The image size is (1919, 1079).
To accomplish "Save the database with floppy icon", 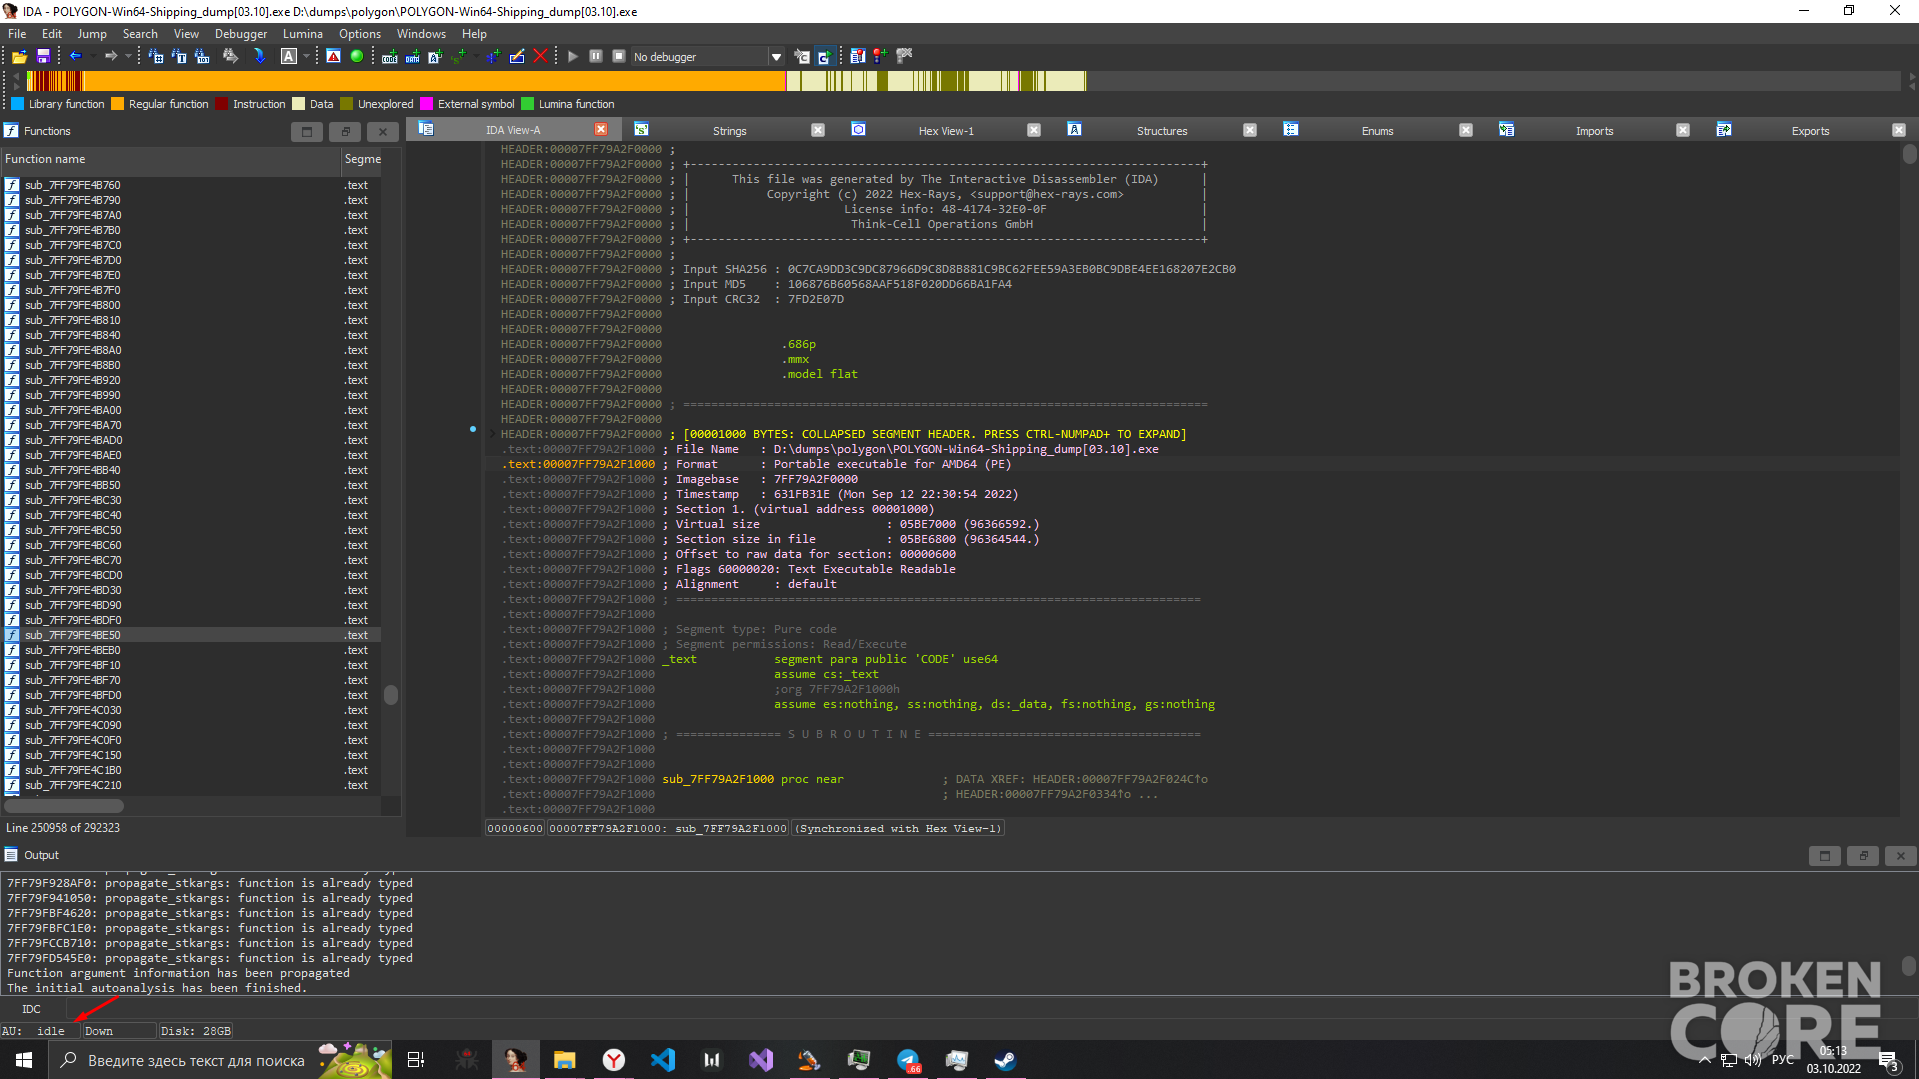I will click(x=43, y=56).
